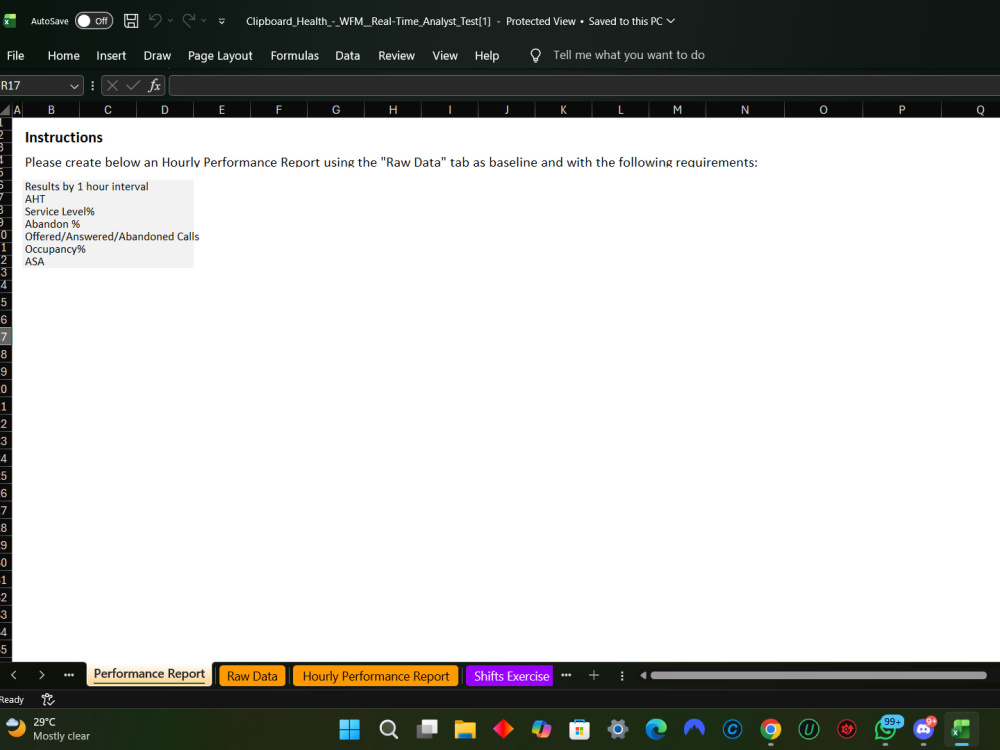The height and width of the screenshot is (750, 1000).
Task: Click the Accessibility checker status icon
Action: 47,700
